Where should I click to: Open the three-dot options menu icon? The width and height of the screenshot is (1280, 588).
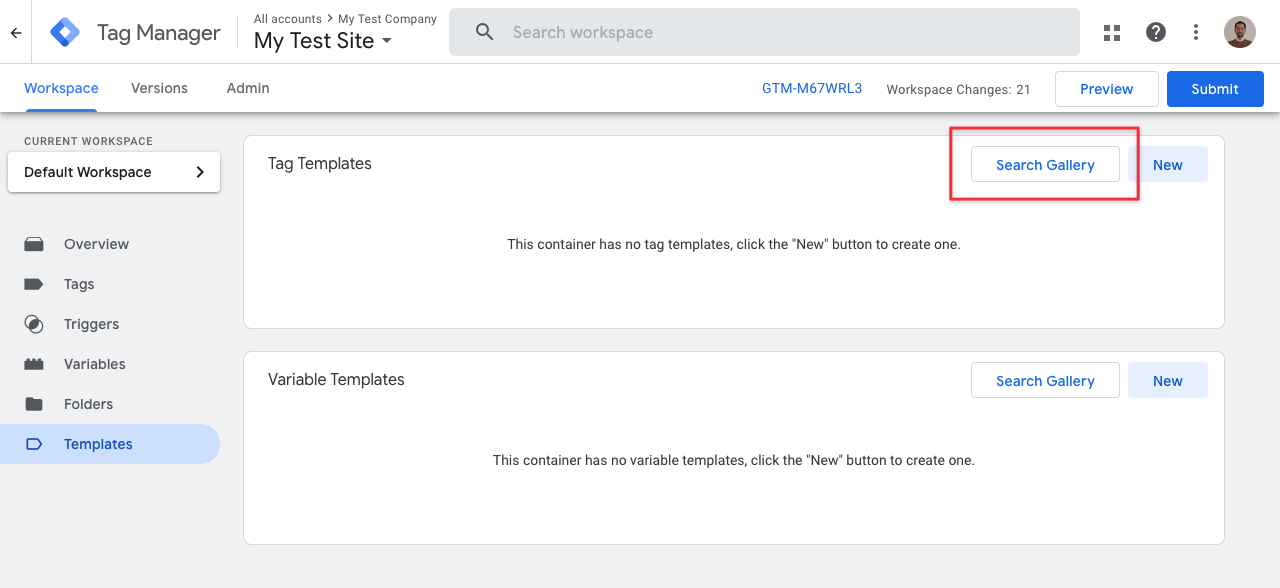pyautogui.click(x=1196, y=32)
